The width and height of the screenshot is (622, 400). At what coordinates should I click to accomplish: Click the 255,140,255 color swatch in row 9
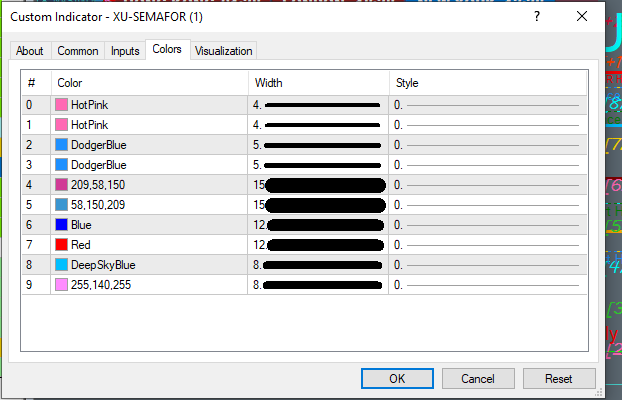pos(62,285)
